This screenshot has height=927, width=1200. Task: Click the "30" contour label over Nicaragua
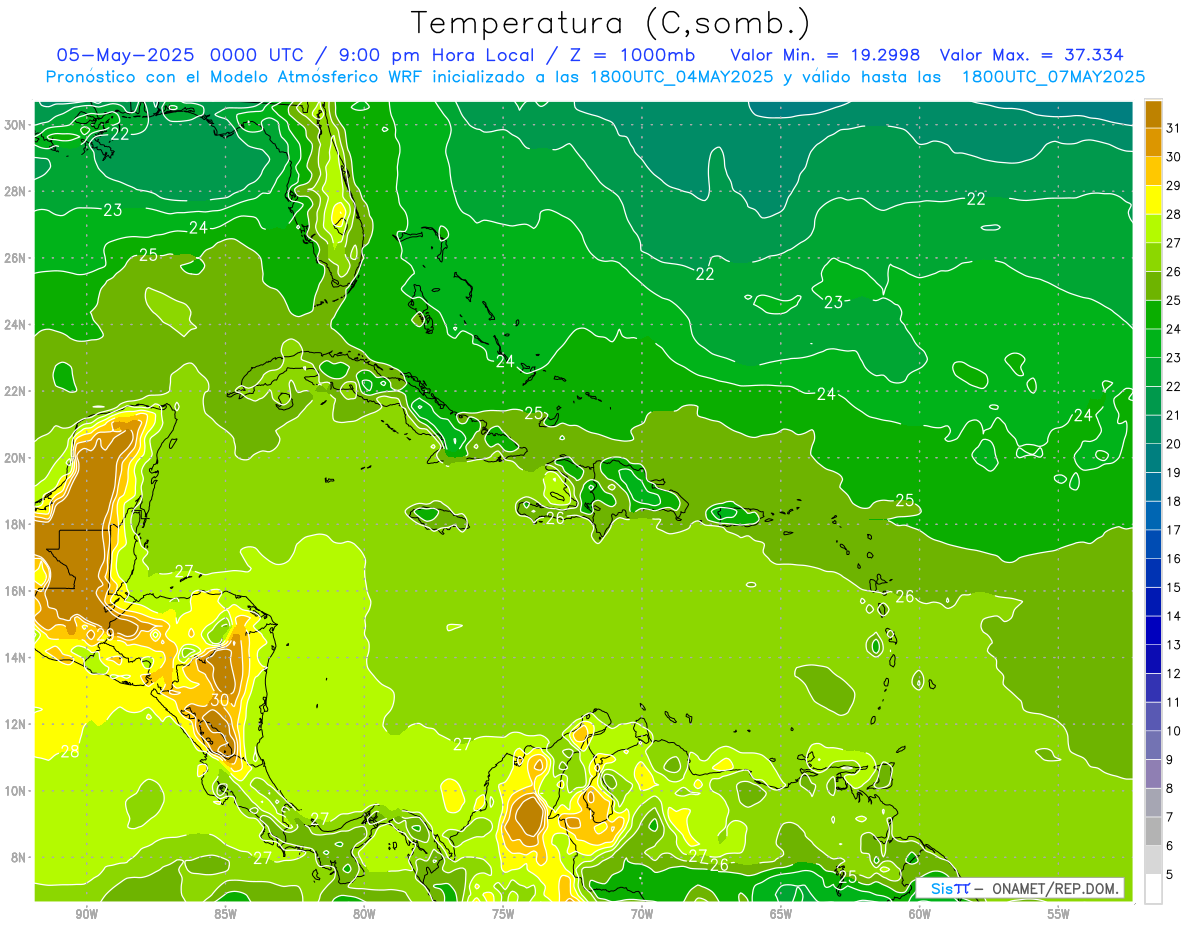[x=220, y=699]
